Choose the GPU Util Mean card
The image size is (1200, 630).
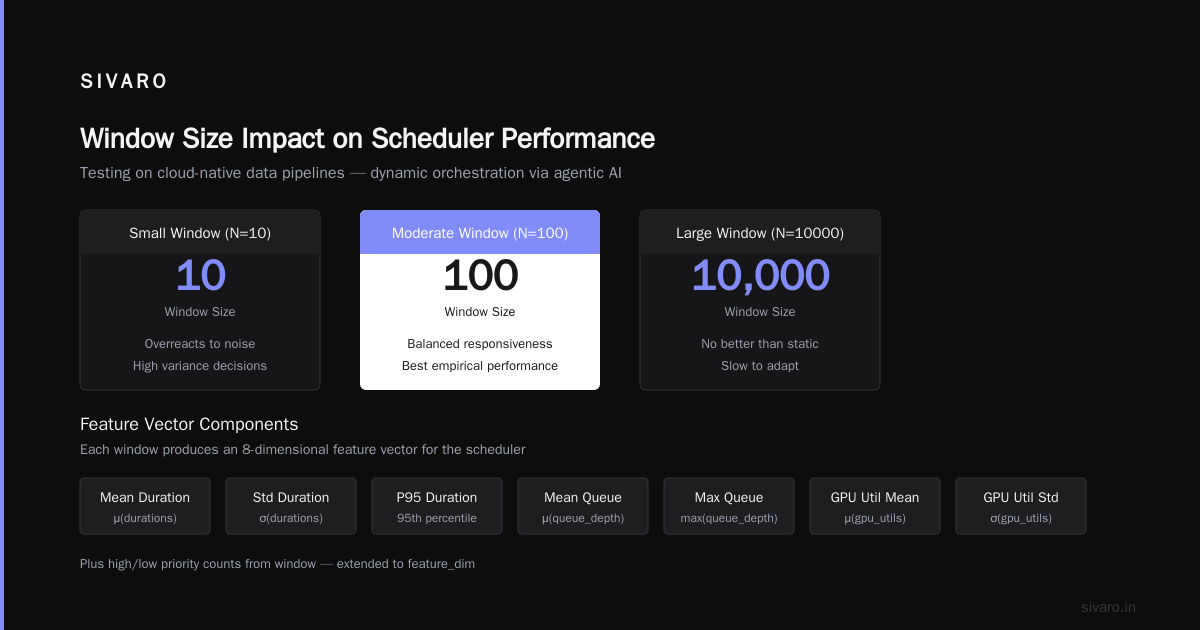click(x=875, y=506)
